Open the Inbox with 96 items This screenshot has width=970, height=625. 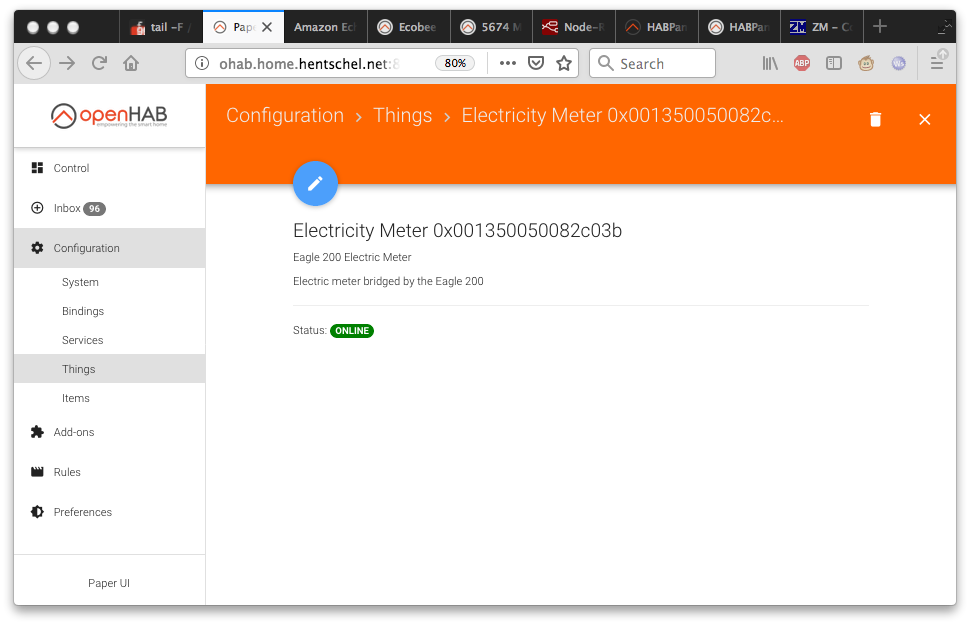(68, 208)
